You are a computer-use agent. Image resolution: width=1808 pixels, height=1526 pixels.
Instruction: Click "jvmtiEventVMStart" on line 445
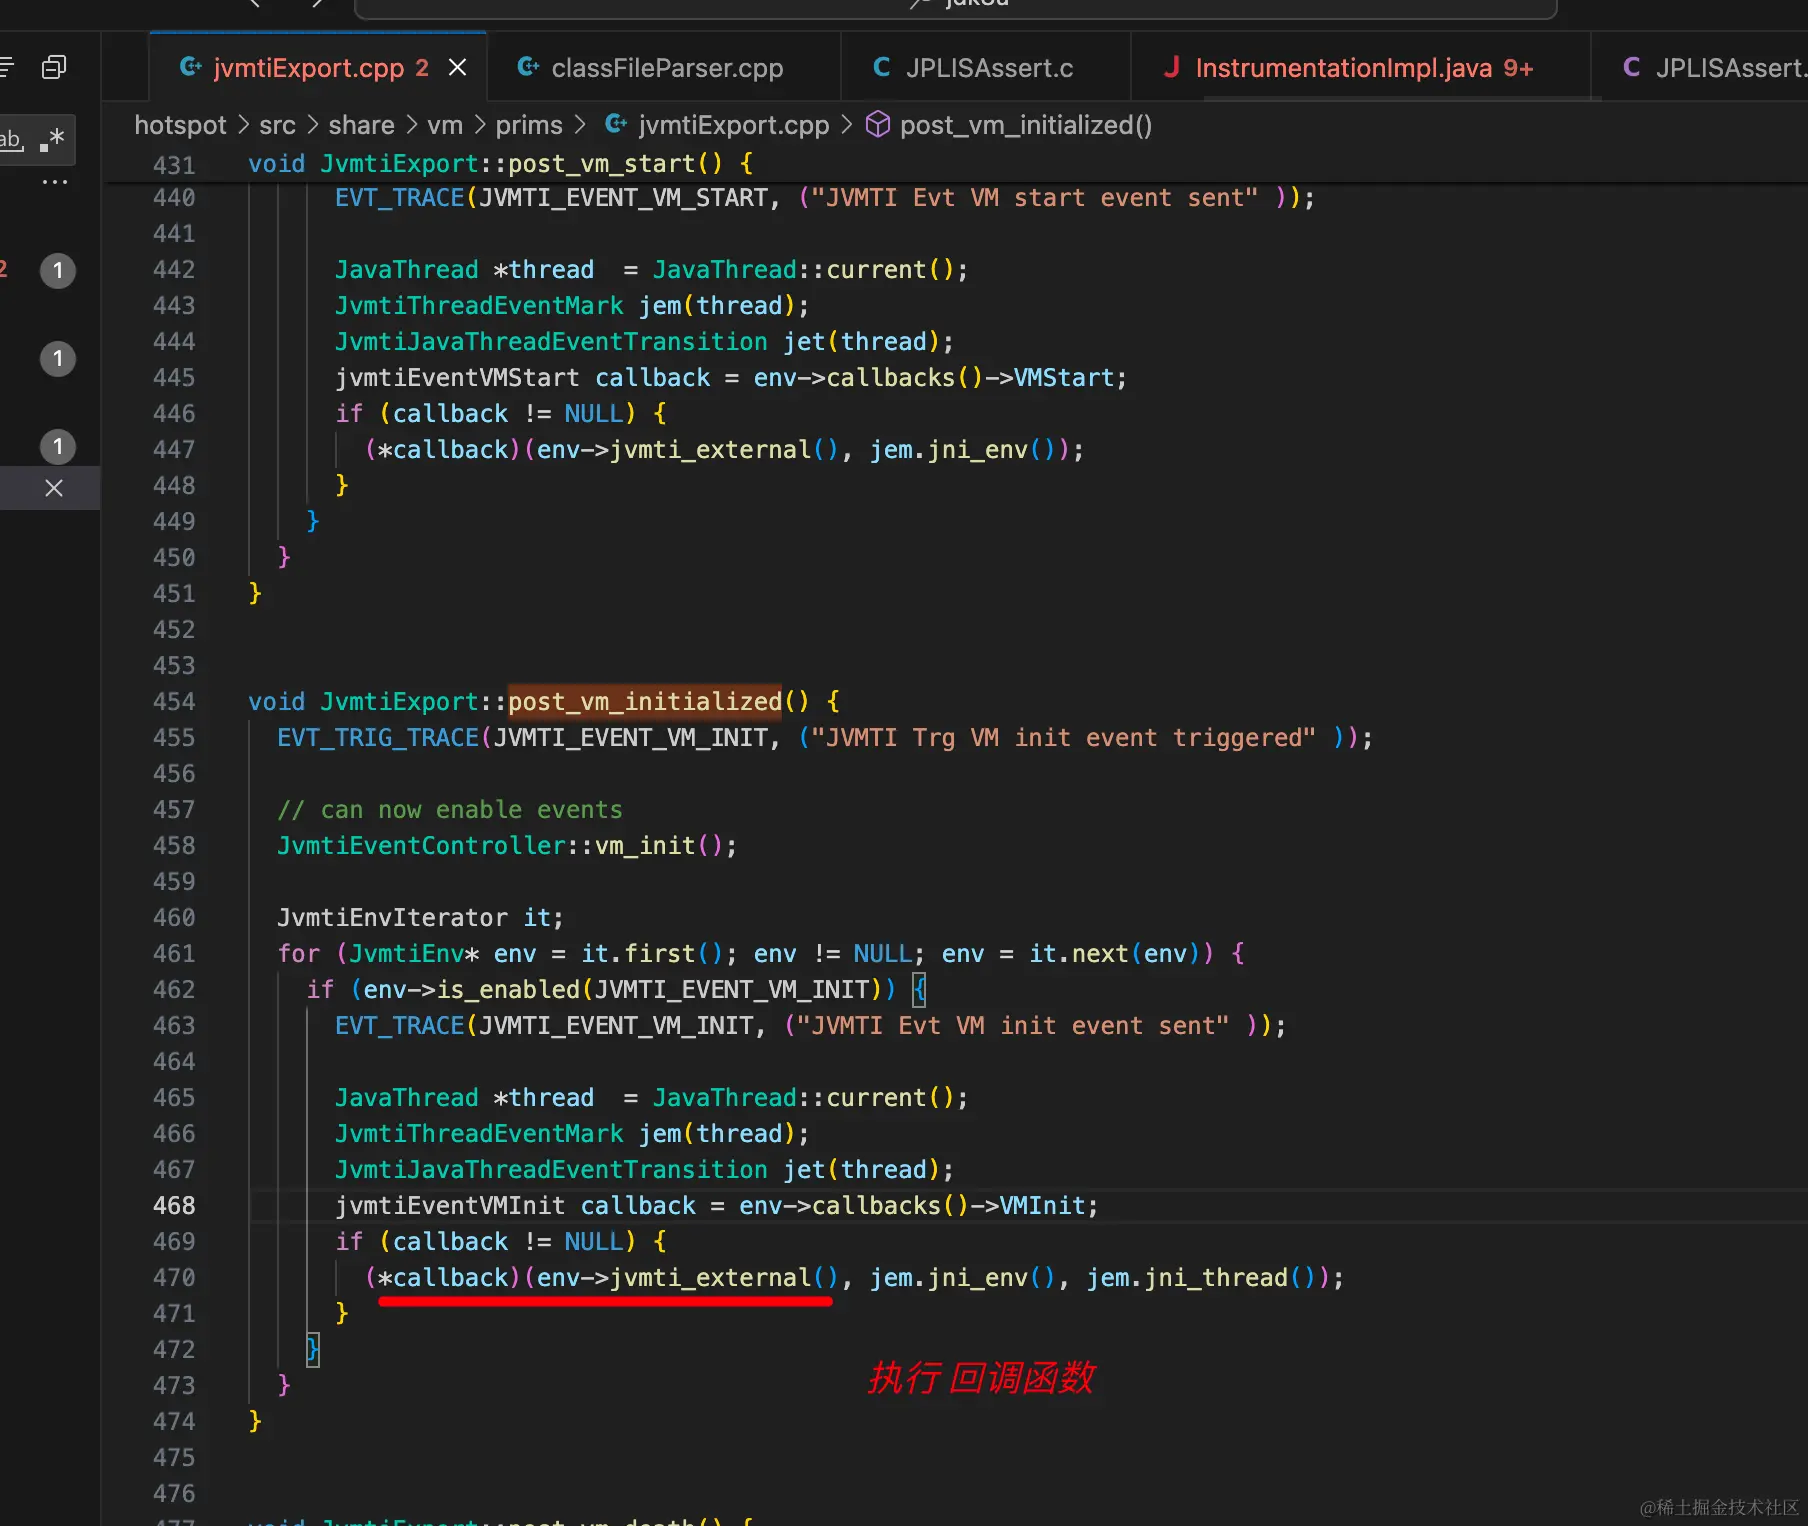click(x=457, y=377)
